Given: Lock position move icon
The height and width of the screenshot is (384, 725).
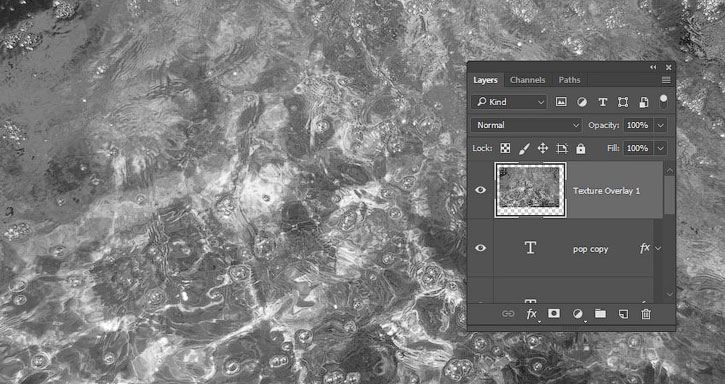Looking at the screenshot, I should coord(543,149).
